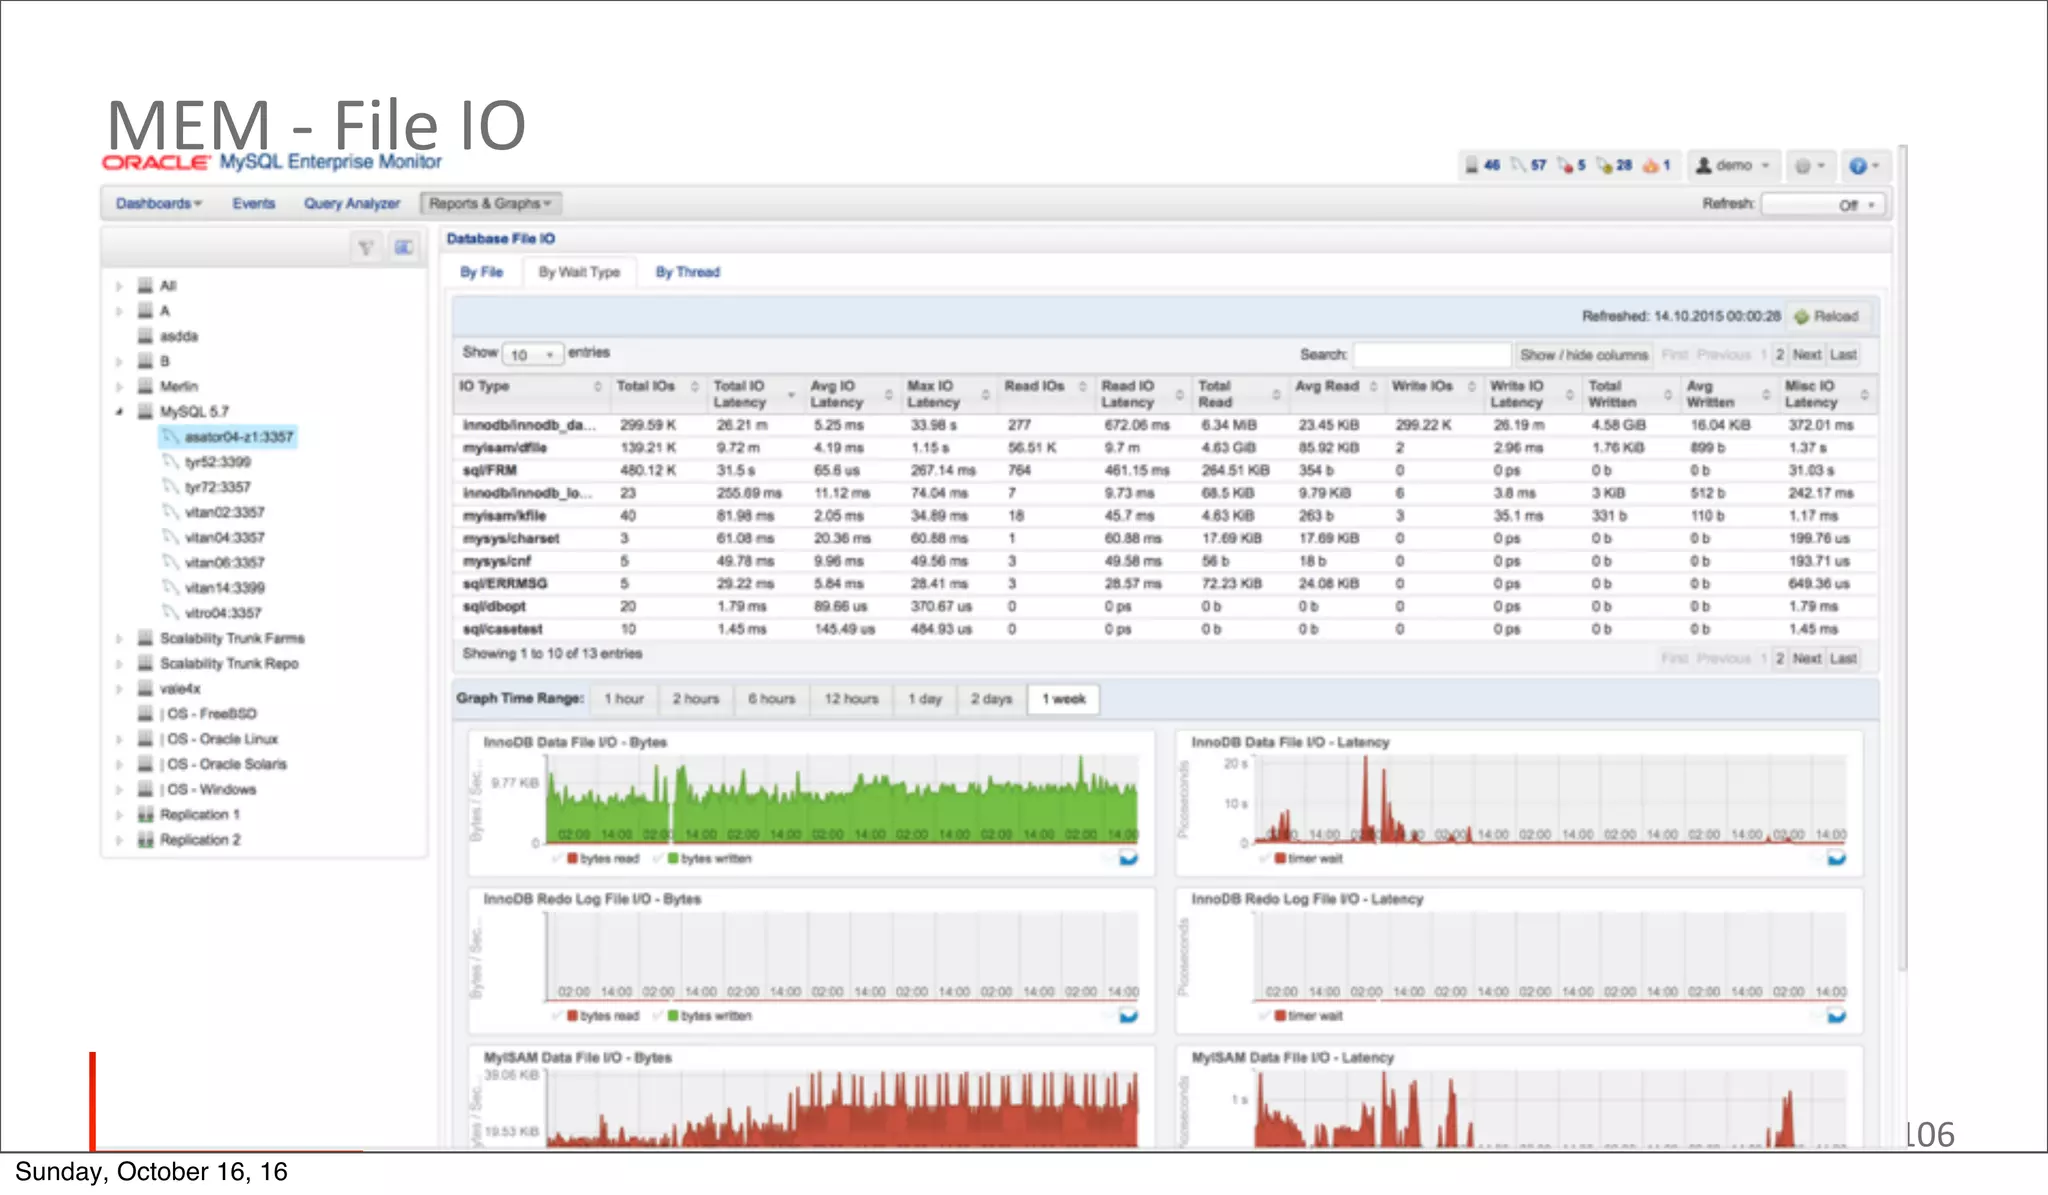This screenshot has height=1195, width=2048.
Task: Collapse the MySQL 5.7 group
Action: [x=119, y=412]
